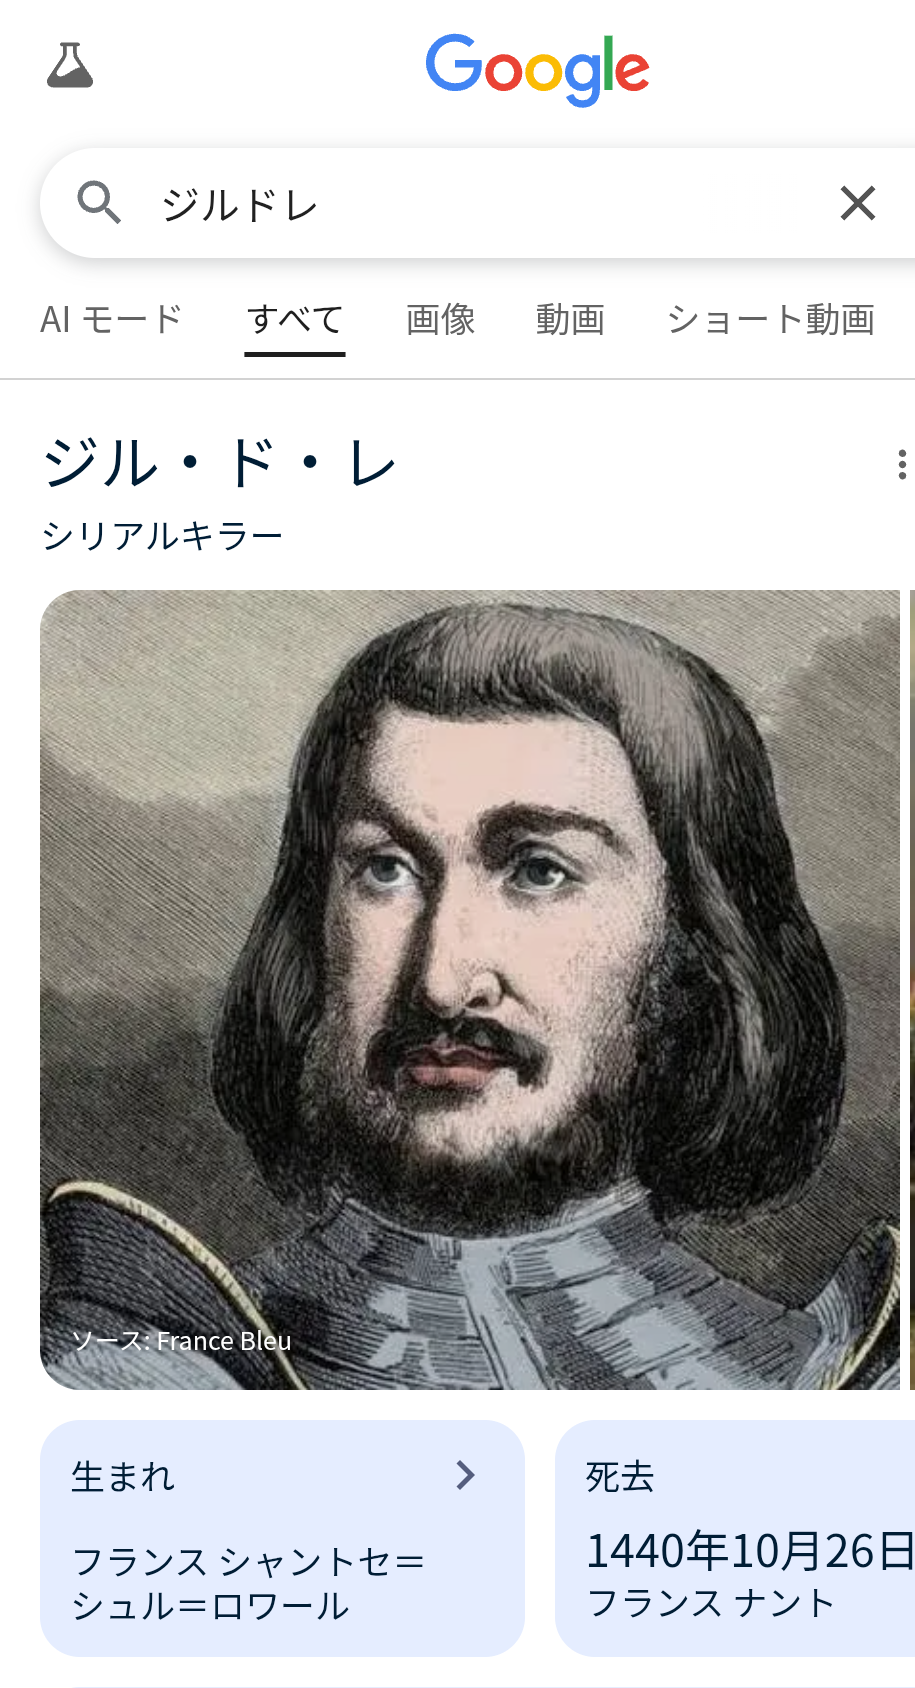Open the 動画 tab
Screen dimensions: 915x1688
570,320
